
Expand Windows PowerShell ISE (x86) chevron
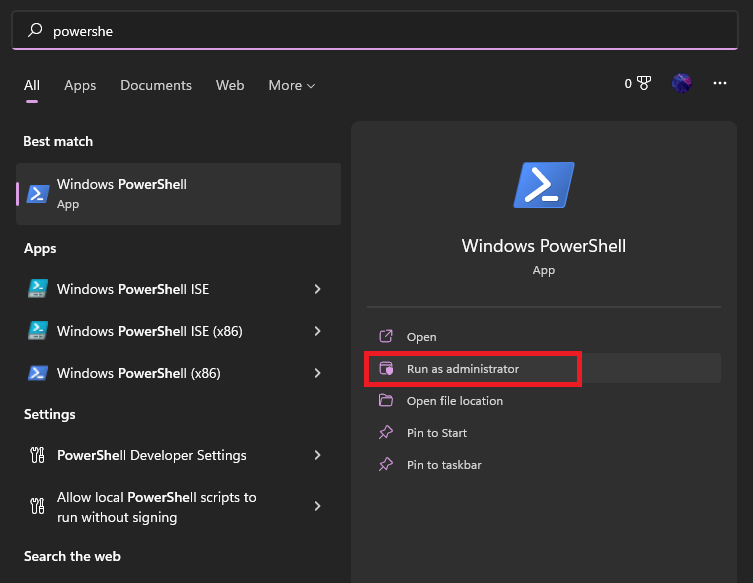317,331
